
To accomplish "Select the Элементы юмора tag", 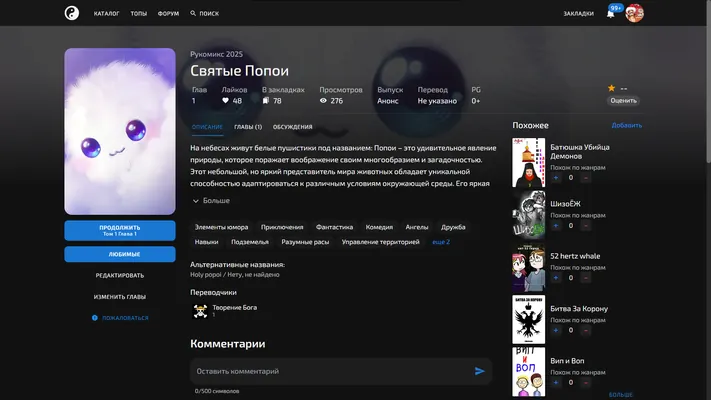I will [221, 227].
